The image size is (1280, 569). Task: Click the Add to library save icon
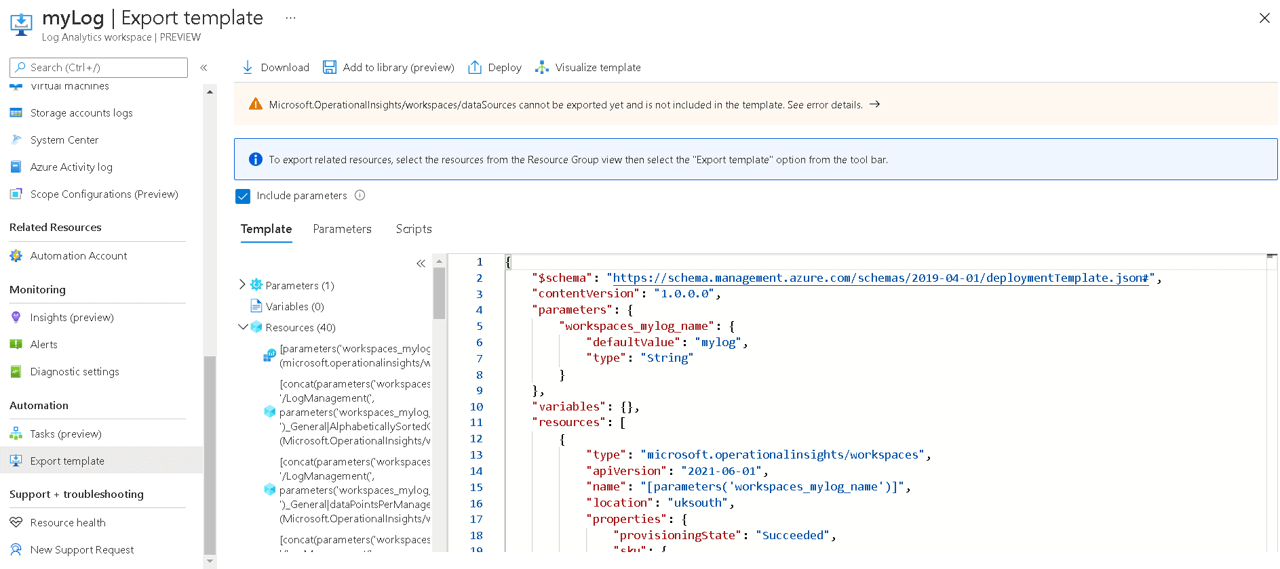(330, 67)
